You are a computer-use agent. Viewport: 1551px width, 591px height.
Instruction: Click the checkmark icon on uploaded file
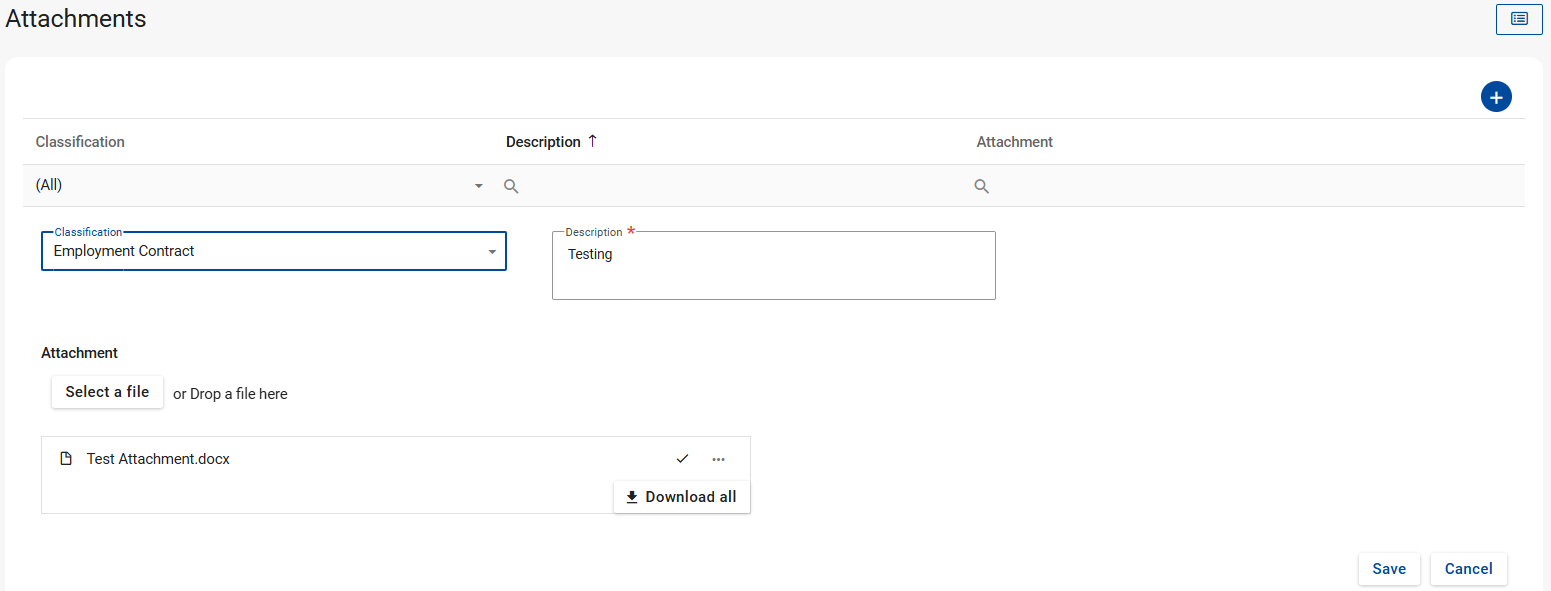(682, 459)
